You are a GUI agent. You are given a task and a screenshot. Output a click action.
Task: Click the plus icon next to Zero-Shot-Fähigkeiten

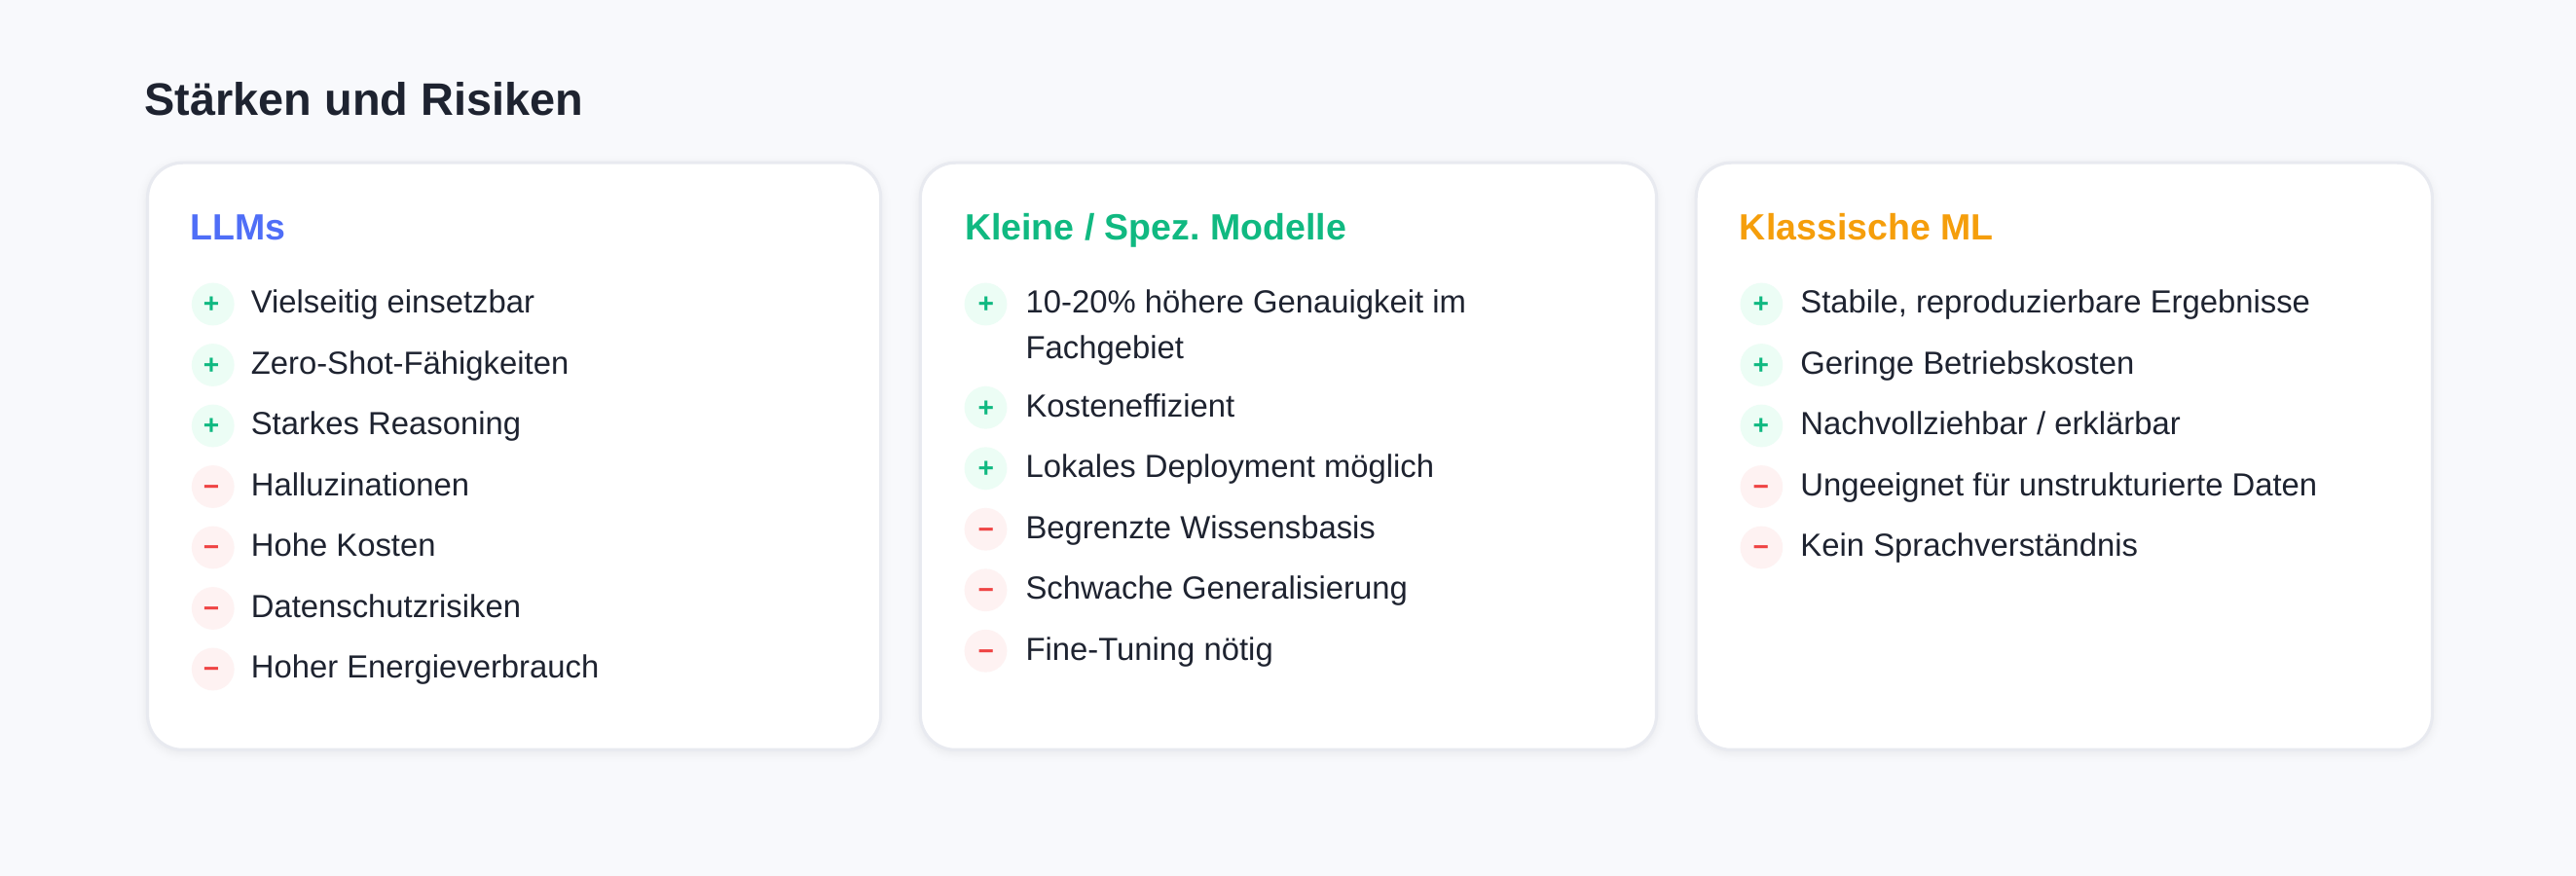(212, 364)
